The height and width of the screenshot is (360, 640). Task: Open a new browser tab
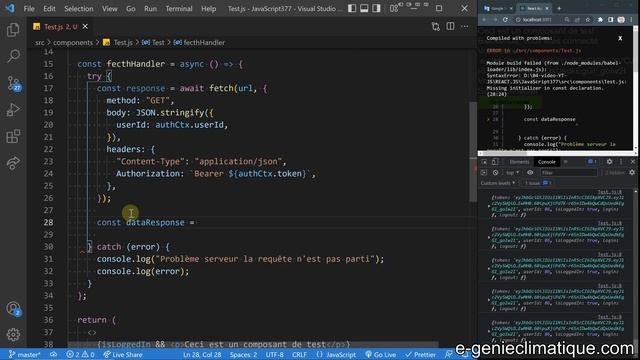[x=559, y=8]
